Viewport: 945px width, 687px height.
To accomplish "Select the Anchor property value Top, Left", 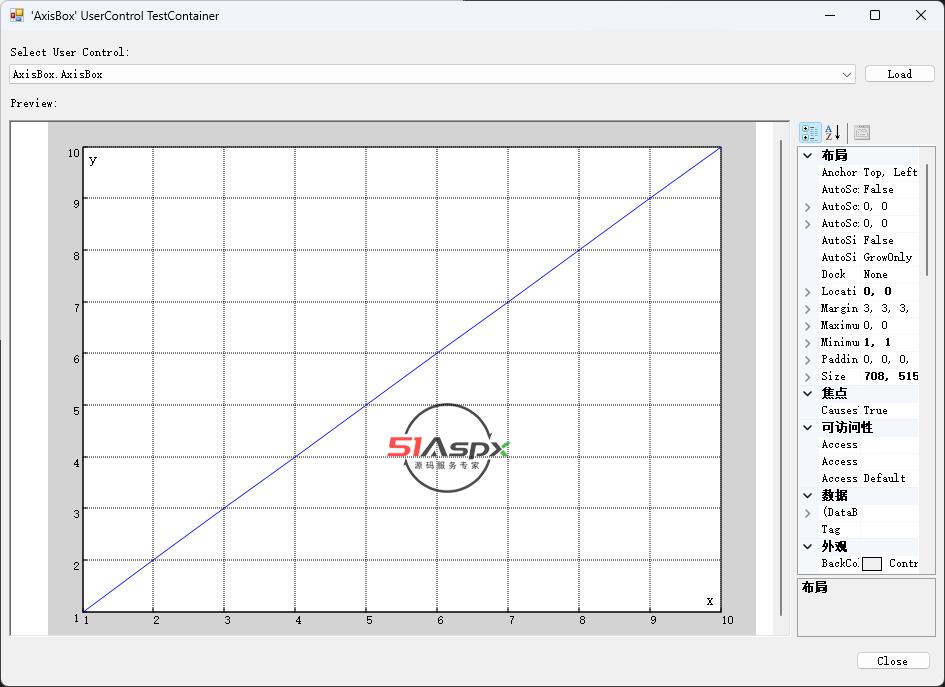I will coord(890,172).
